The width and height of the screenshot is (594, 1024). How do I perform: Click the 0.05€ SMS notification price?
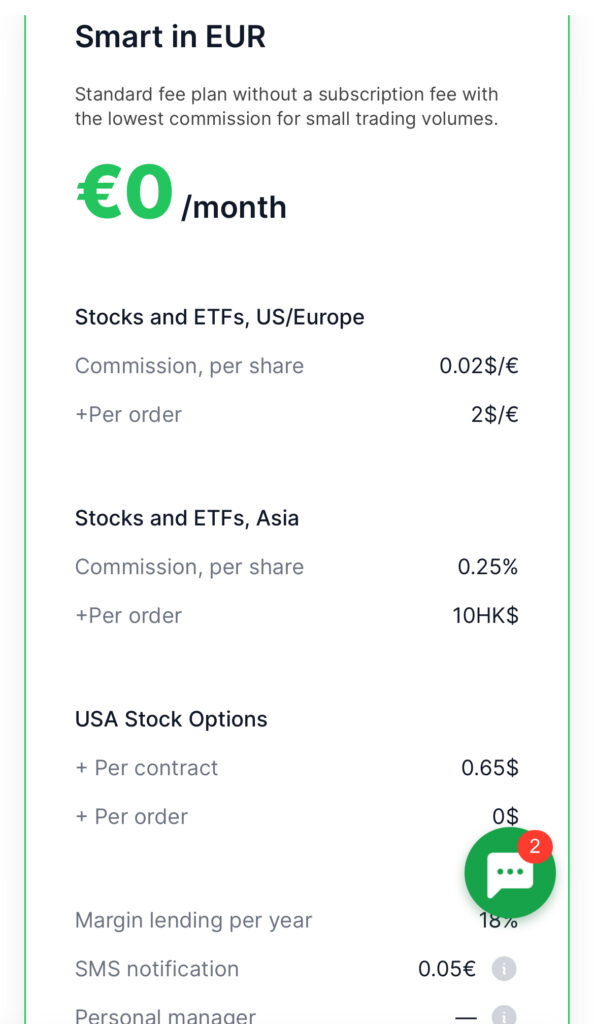pos(446,968)
